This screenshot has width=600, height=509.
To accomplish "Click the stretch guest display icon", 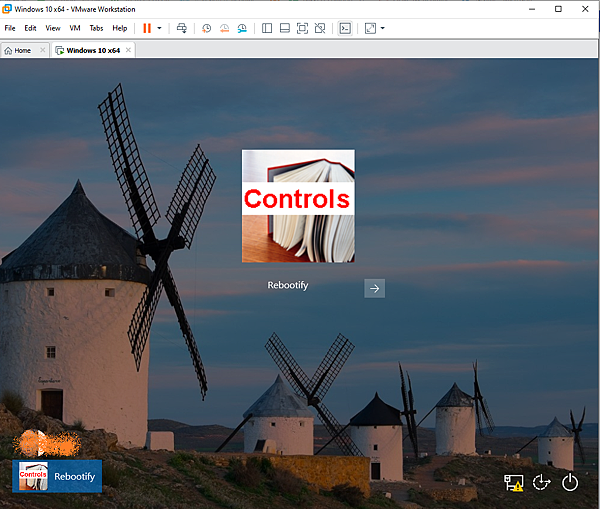I will tap(370, 28).
